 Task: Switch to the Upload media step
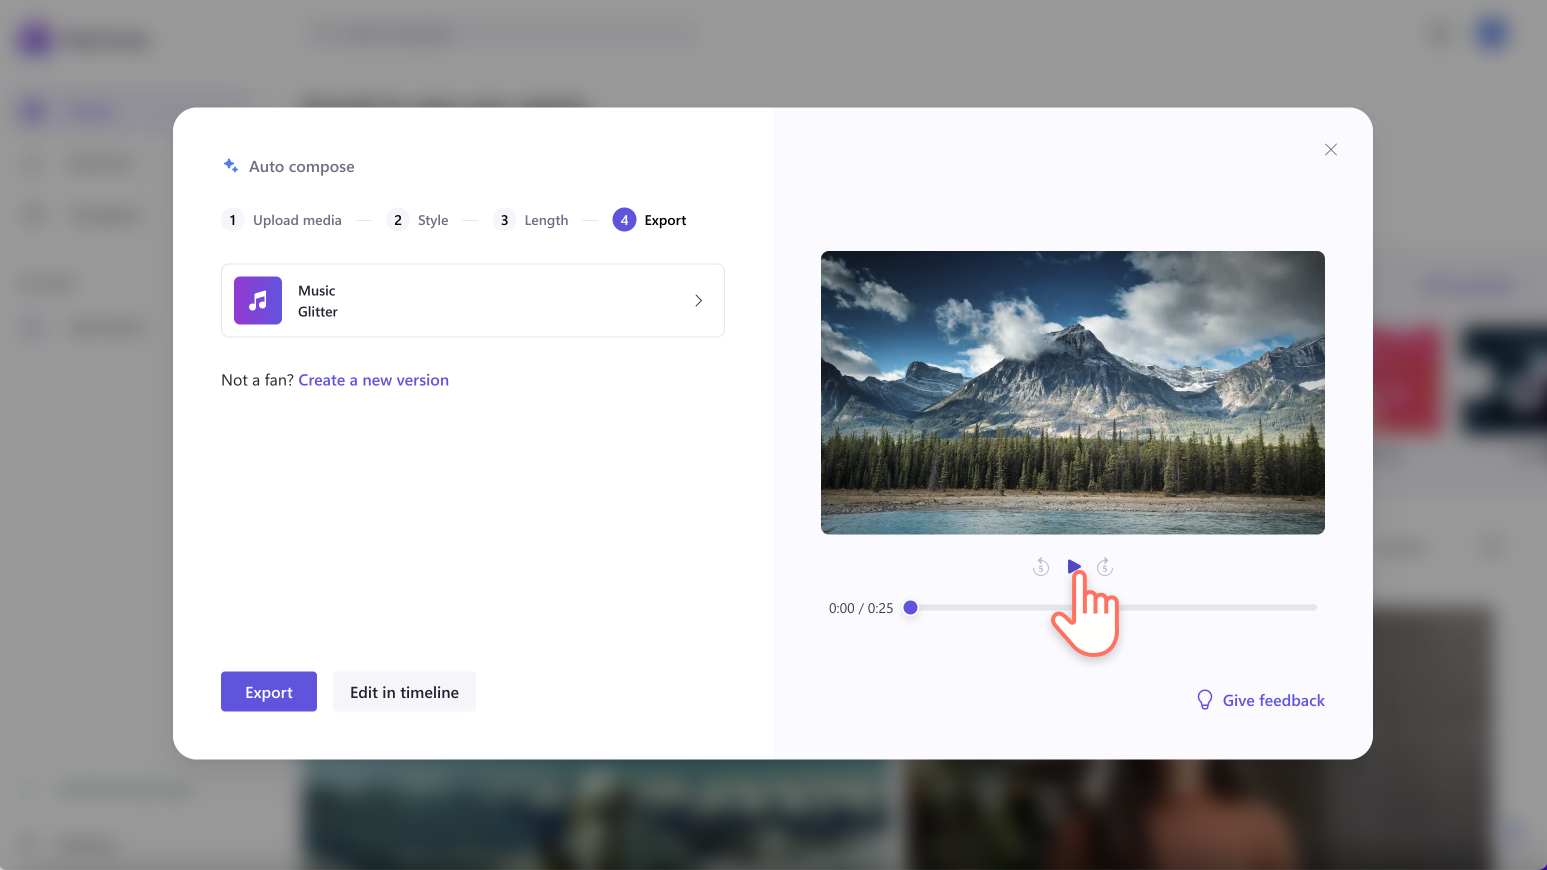297,219
